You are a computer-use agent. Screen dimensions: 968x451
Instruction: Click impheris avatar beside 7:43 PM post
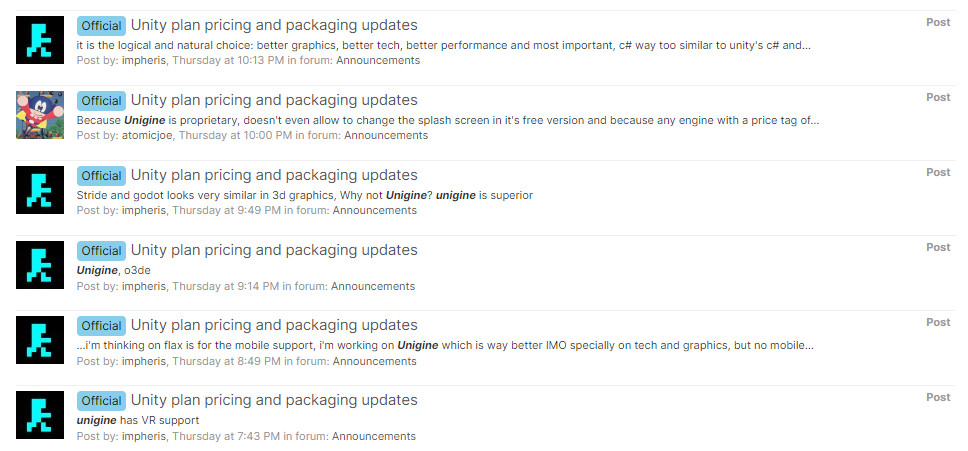[x=40, y=415]
